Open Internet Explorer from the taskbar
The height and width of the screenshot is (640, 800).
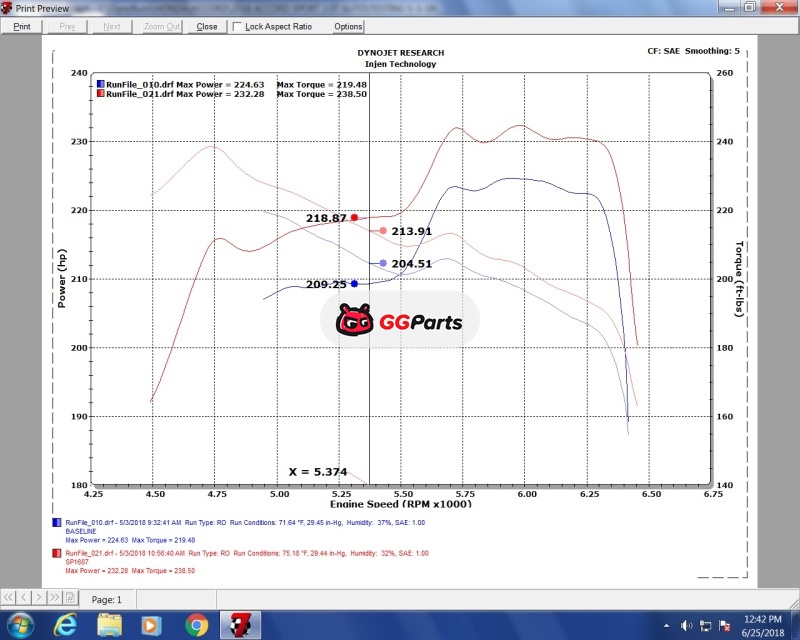point(65,625)
